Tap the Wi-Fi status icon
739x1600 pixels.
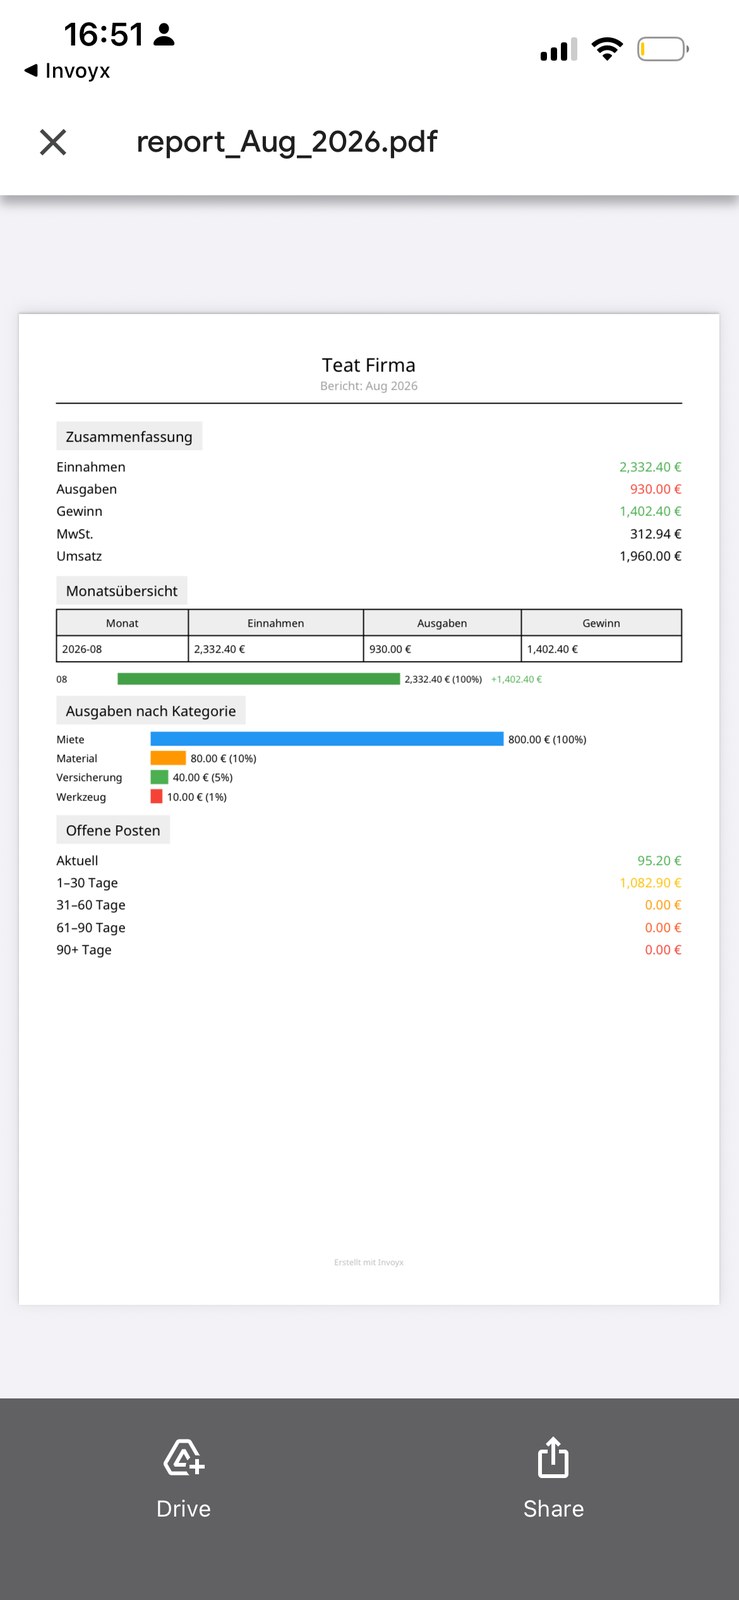click(607, 48)
